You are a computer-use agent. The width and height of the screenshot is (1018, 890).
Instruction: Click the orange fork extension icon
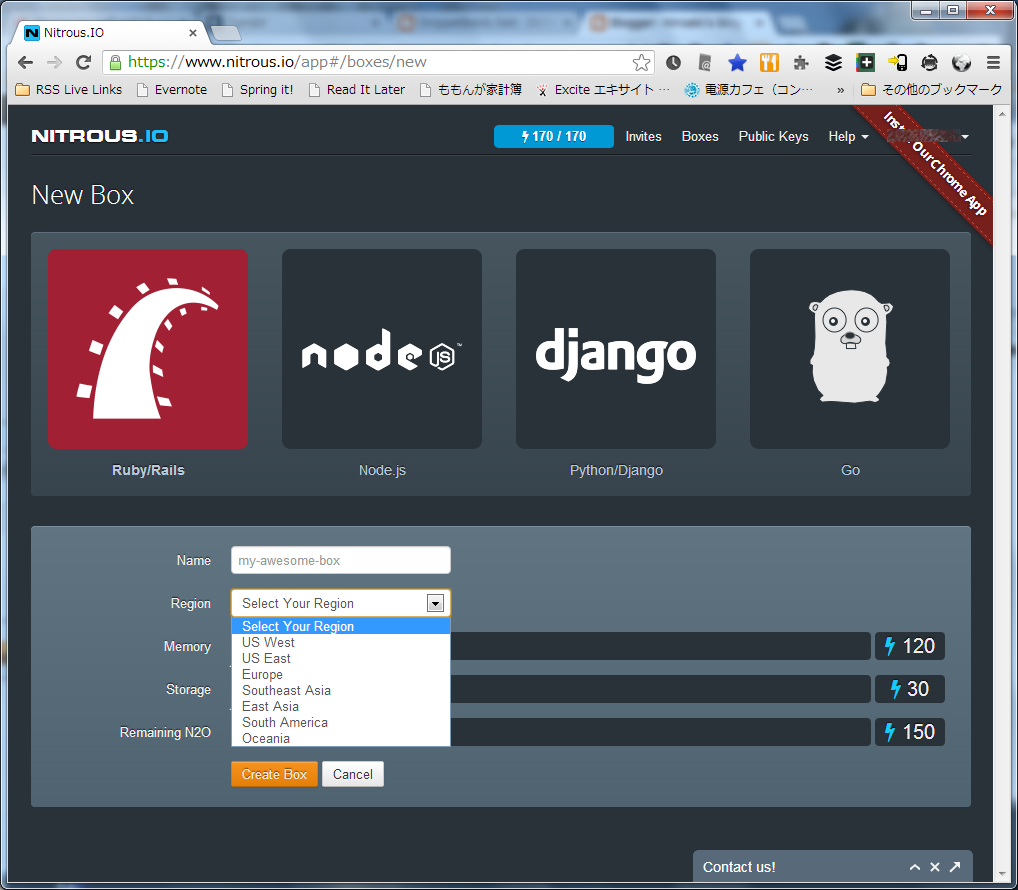point(769,62)
